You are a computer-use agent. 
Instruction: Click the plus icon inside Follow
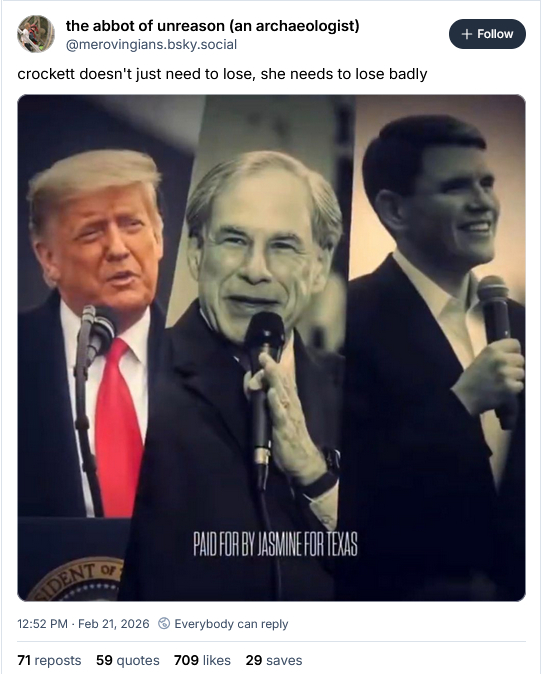tap(467, 34)
